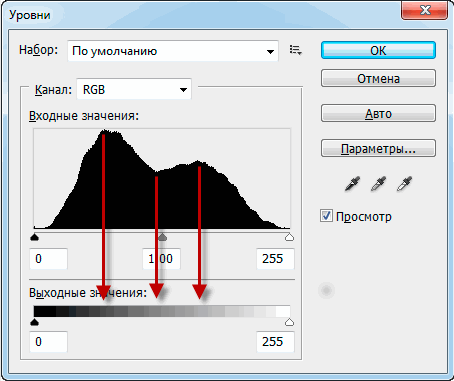Focus the input highlights field showing 255

click(275, 259)
